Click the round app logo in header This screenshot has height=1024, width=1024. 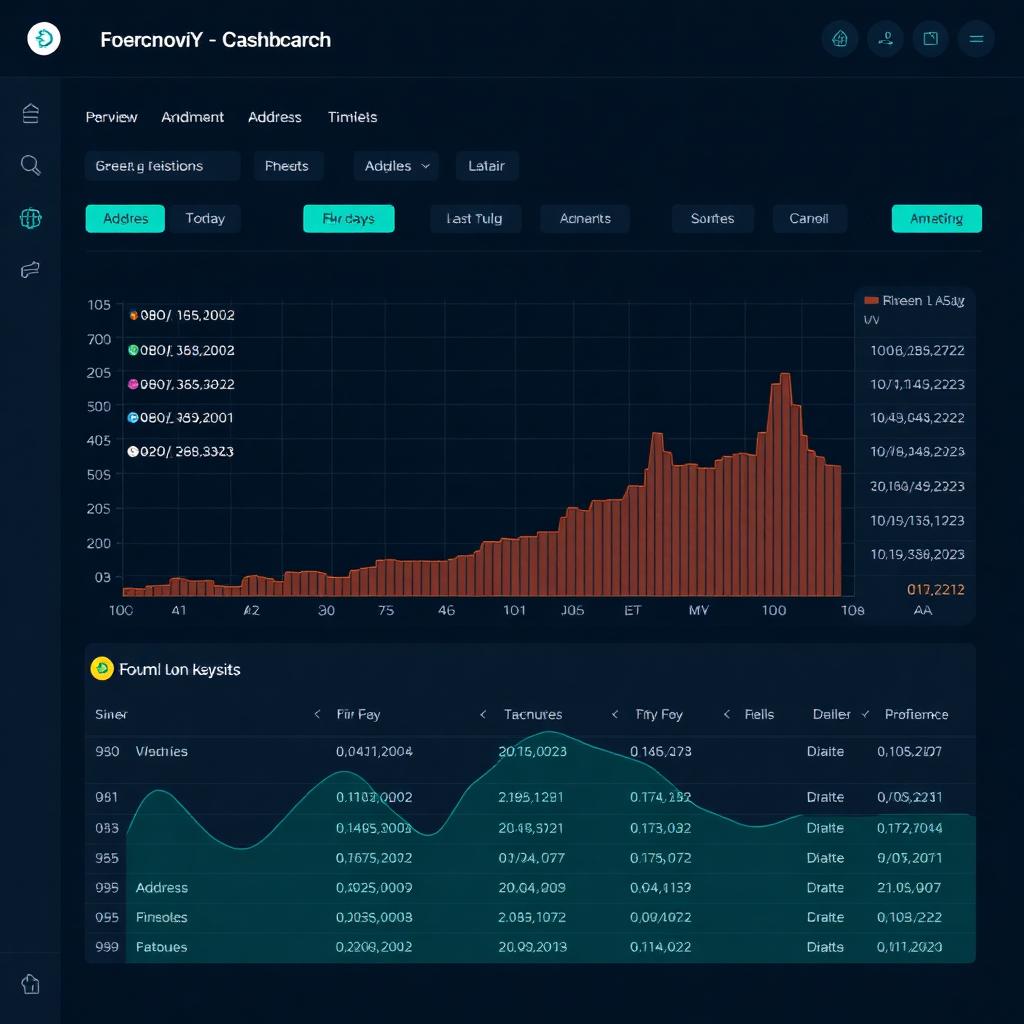click(x=44, y=39)
